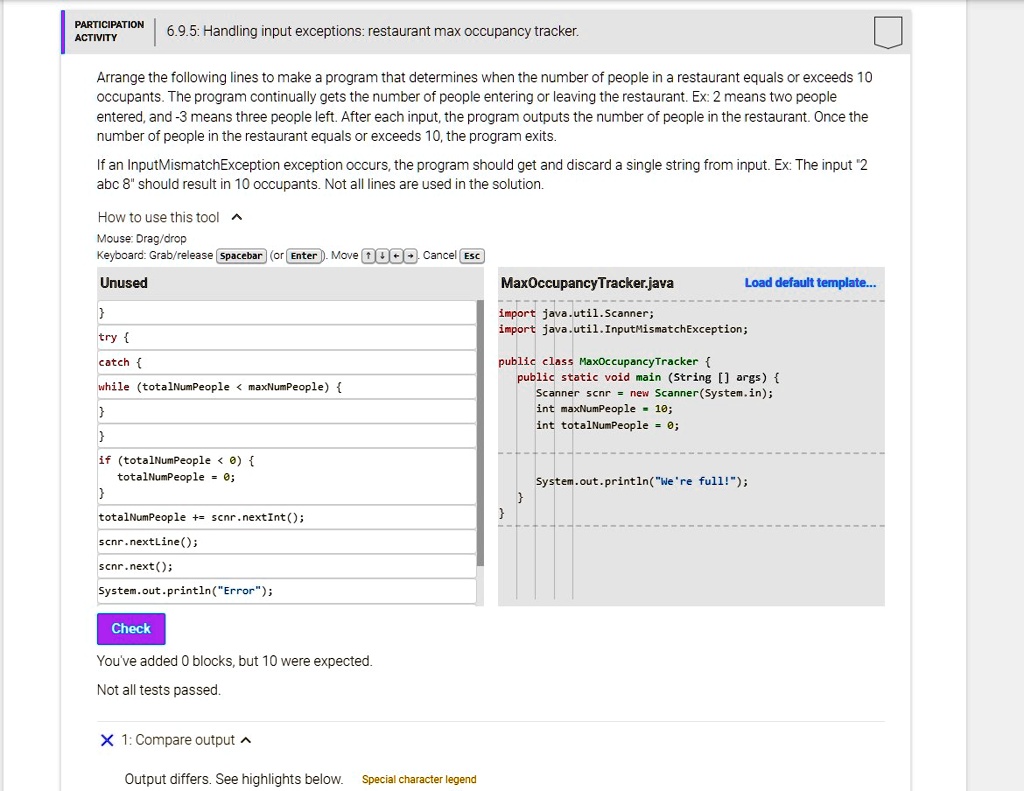
Task: Click the MaxOccupancyTracker.java header
Action: pos(588,282)
